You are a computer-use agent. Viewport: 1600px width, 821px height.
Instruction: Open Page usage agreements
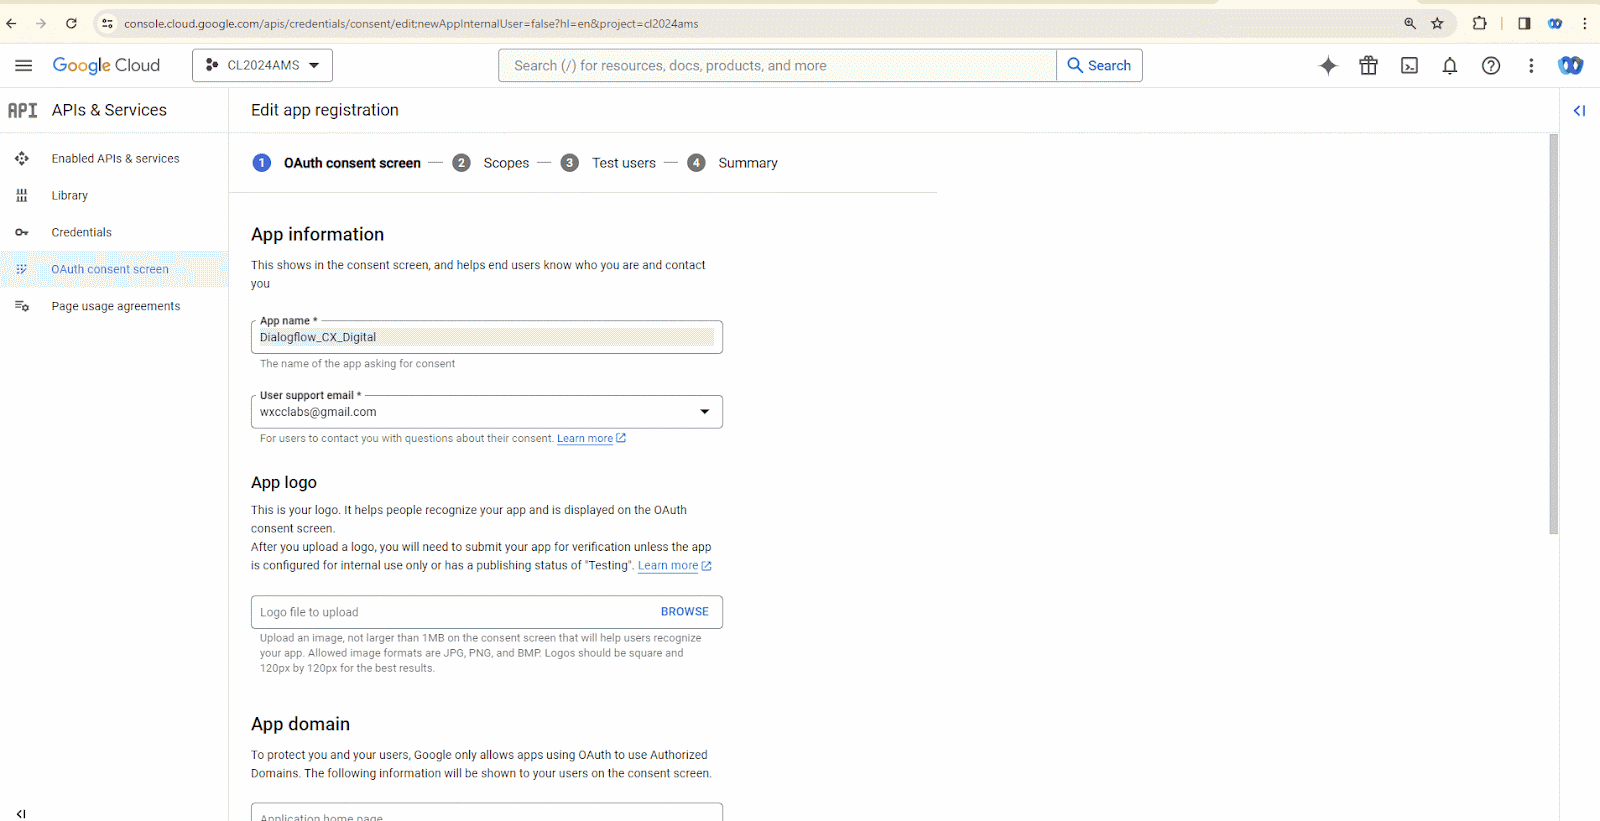click(116, 306)
